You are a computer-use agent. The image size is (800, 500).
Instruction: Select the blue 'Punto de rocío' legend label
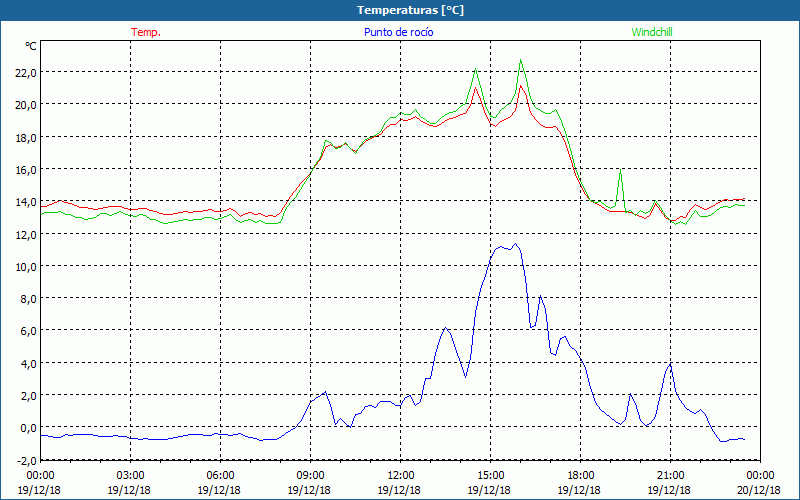(x=398, y=32)
